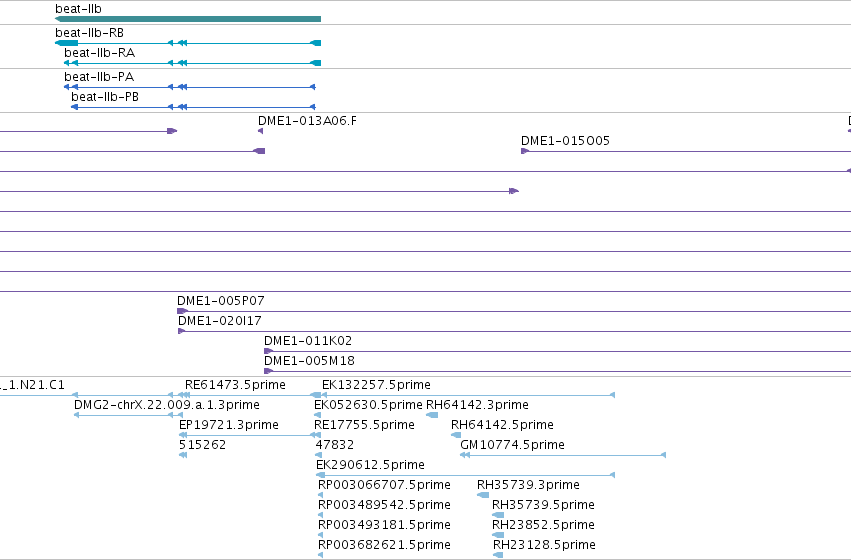Select the RH64142.3prime EST label
The height and width of the screenshot is (560, 851).
point(477,405)
